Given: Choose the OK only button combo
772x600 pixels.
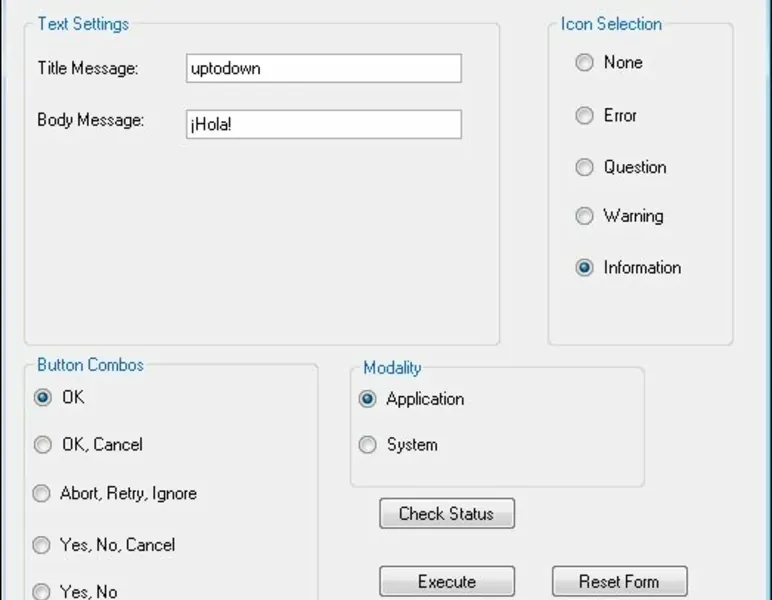Looking at the screenshot, I should 42,398.
